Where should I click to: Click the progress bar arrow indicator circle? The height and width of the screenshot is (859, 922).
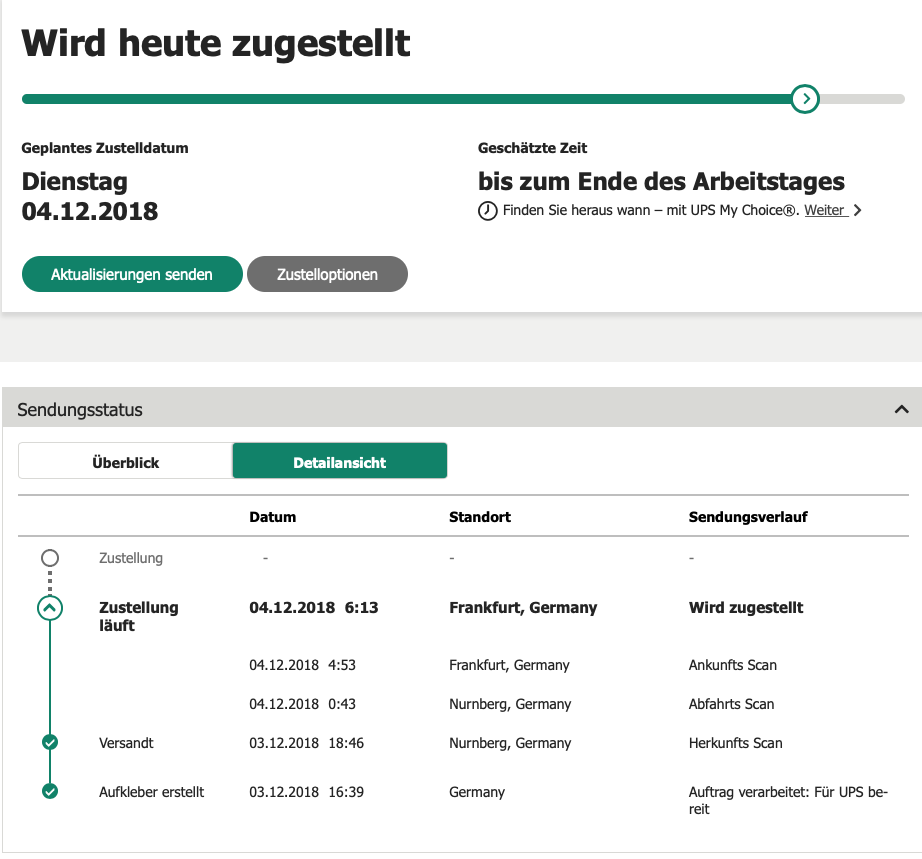click(805, 99)
